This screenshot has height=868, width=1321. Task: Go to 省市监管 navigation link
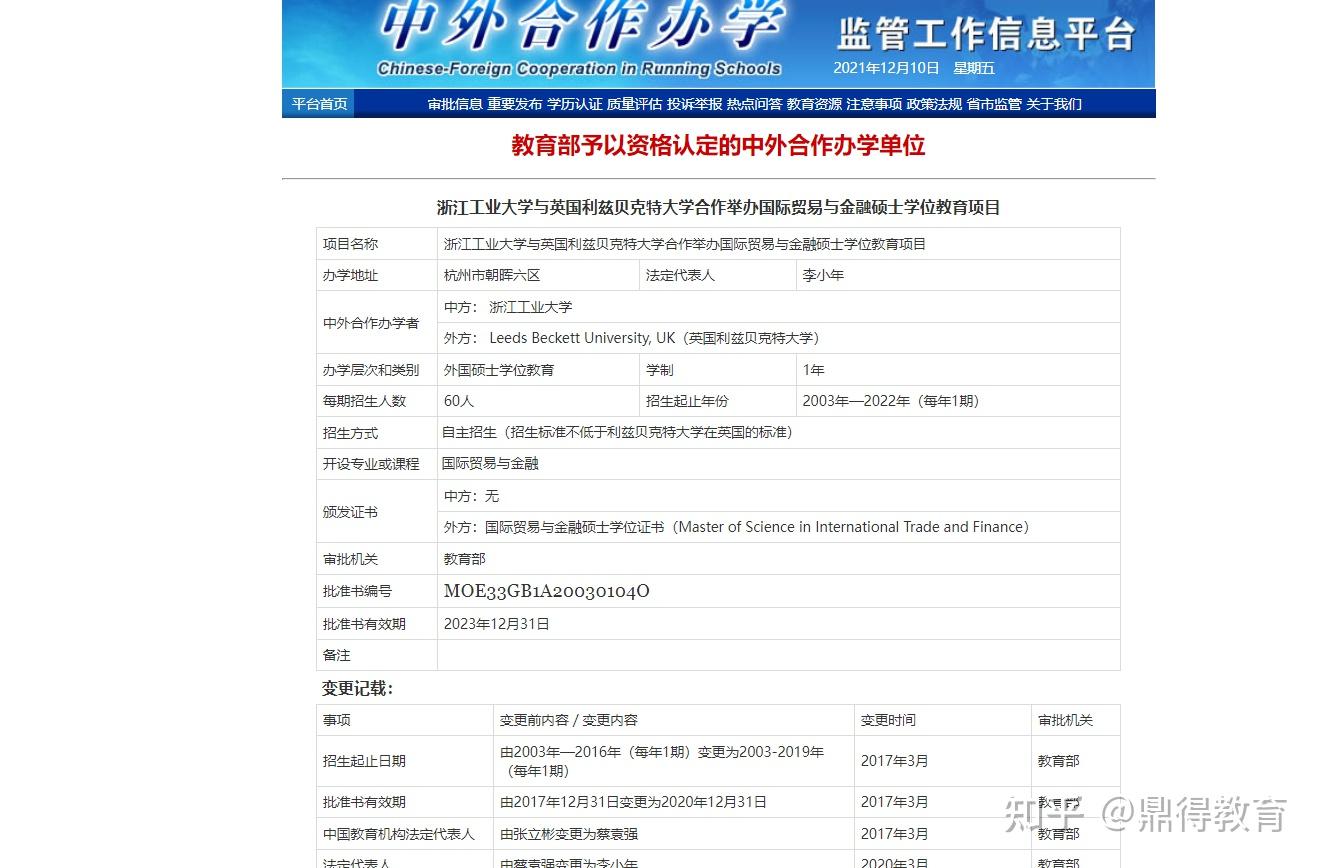click(x=994, y=104)
